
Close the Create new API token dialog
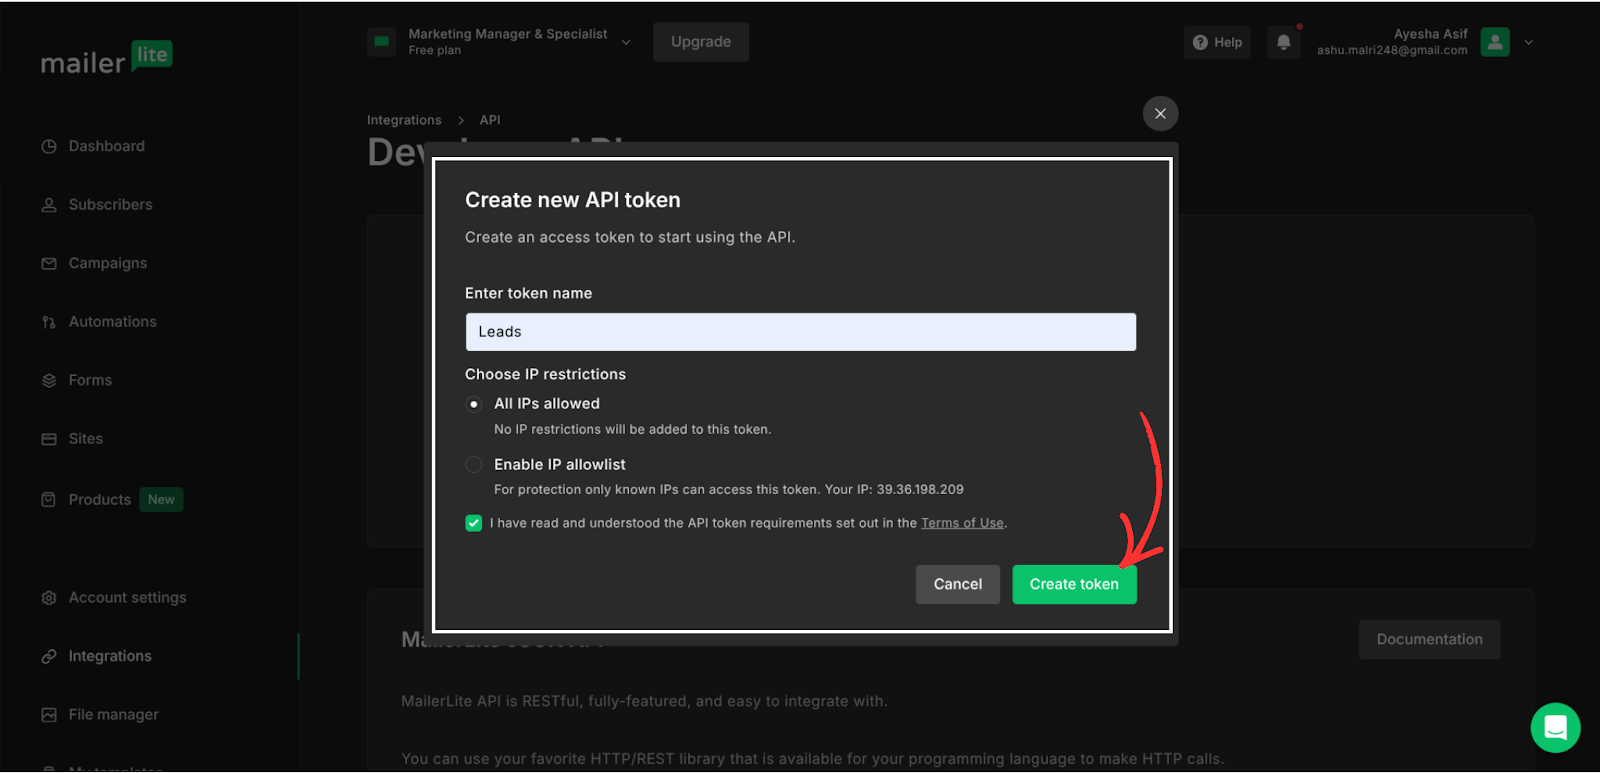pos(1160,113)
